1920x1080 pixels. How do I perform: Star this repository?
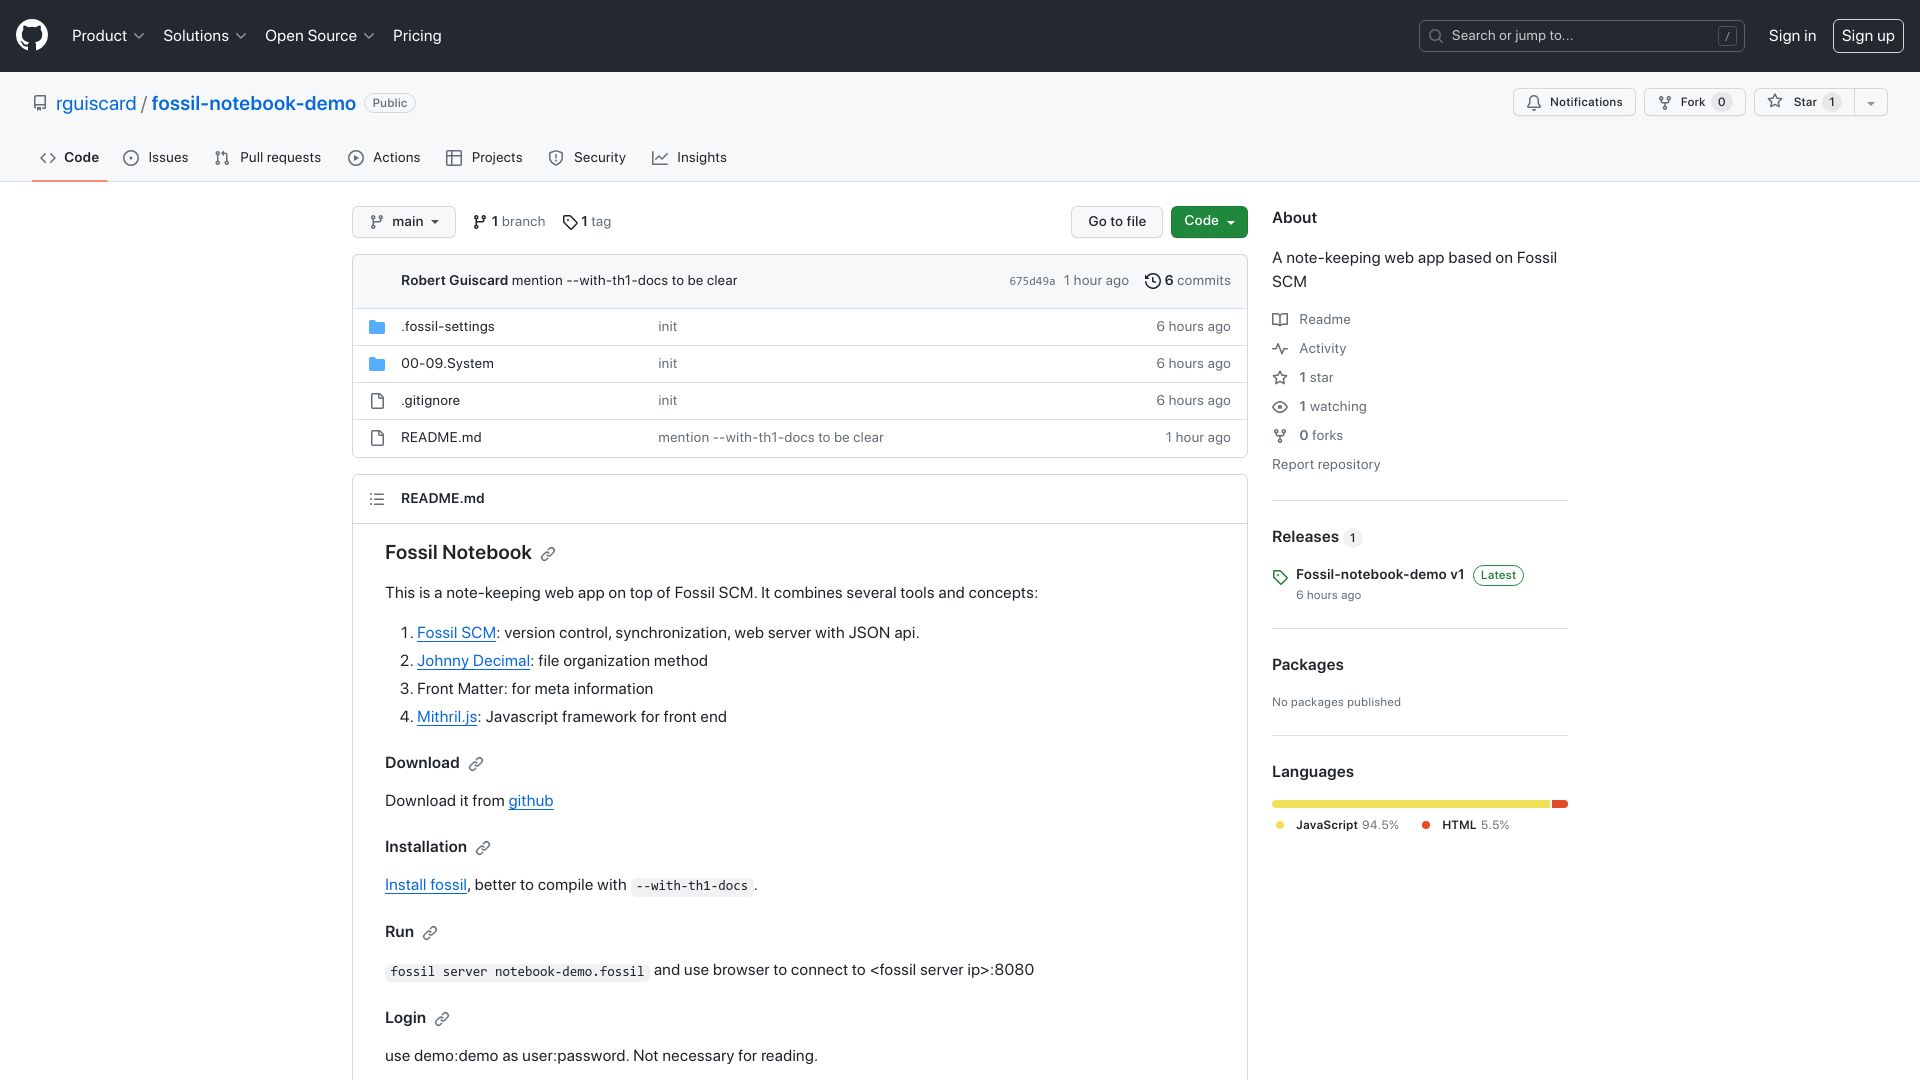[1804, 102]
